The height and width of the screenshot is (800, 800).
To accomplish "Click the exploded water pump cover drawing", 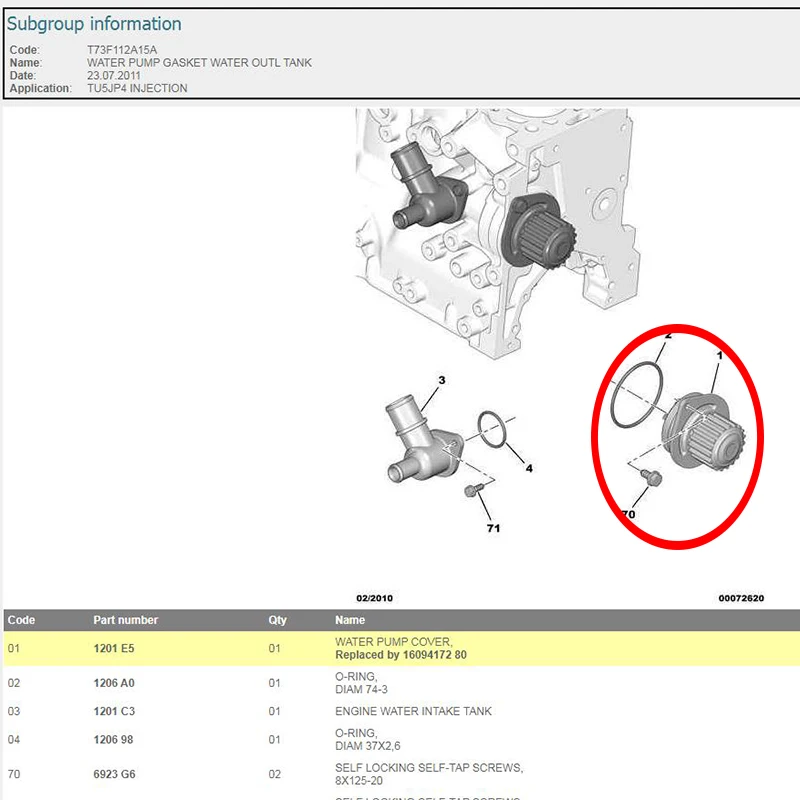I will (704, 432).
